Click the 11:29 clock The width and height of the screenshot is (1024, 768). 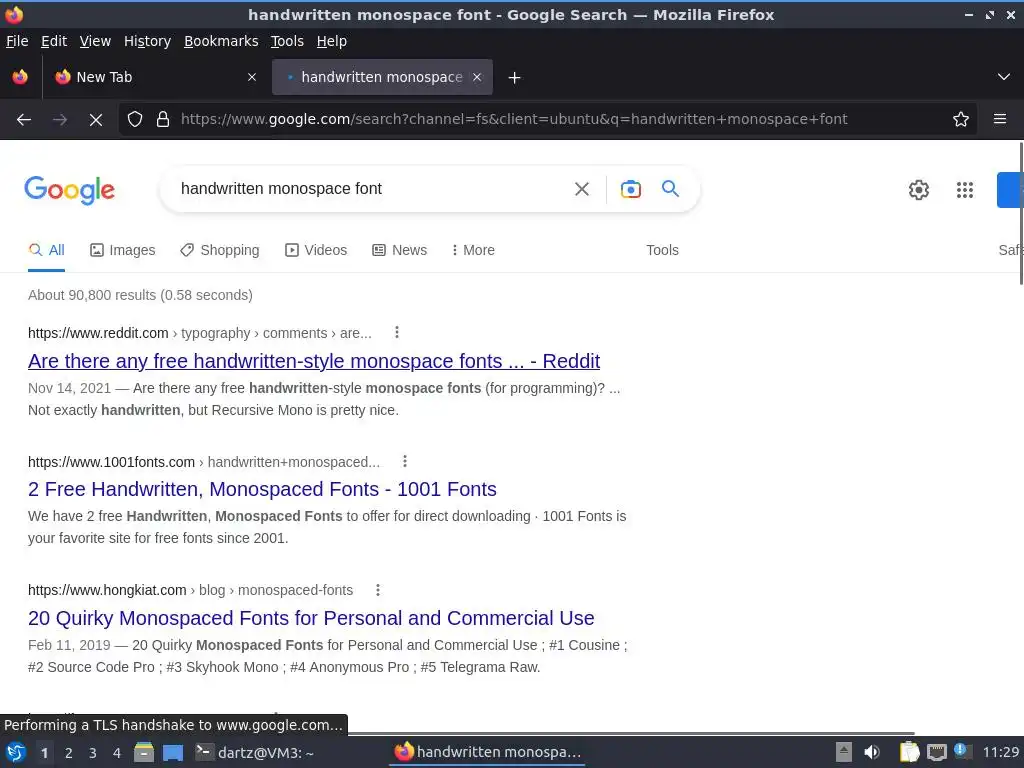click(x=1000, y=752)
